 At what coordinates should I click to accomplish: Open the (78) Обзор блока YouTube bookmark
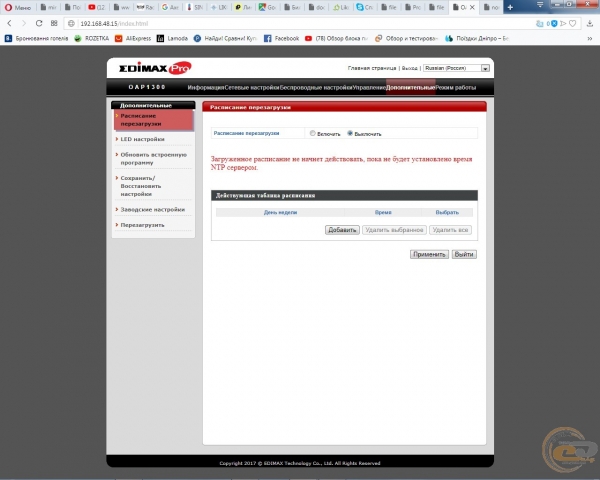(x=336, y=38)
